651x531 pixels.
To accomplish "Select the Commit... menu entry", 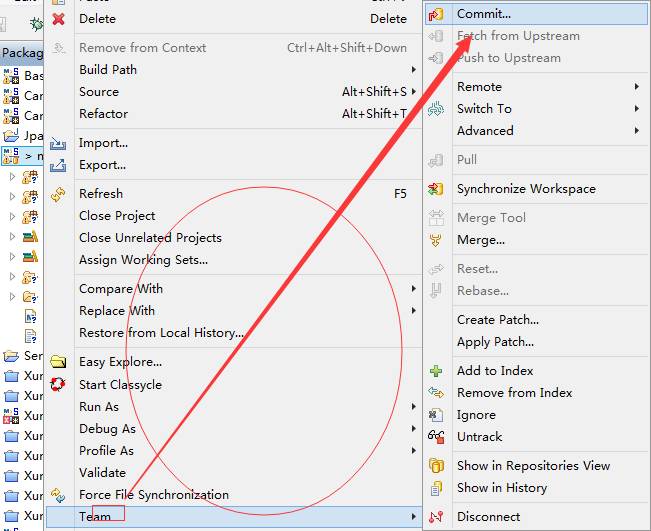I will click(x=536, y=14).
